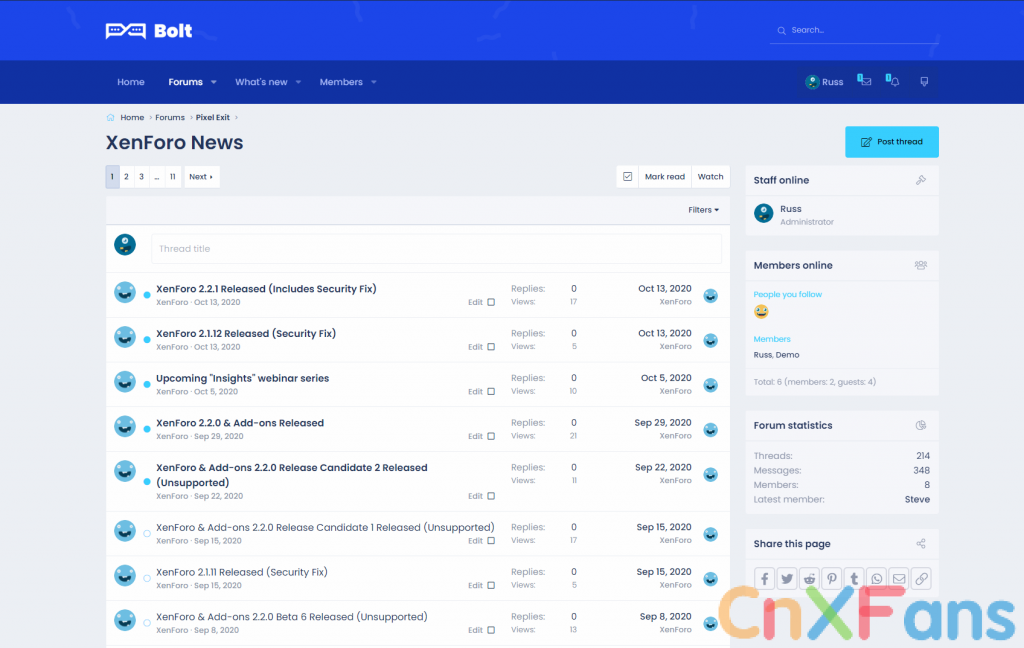Click the Post thread button
The width and height of the screenshot is (1024, 648).
click(x=891, y=142)
